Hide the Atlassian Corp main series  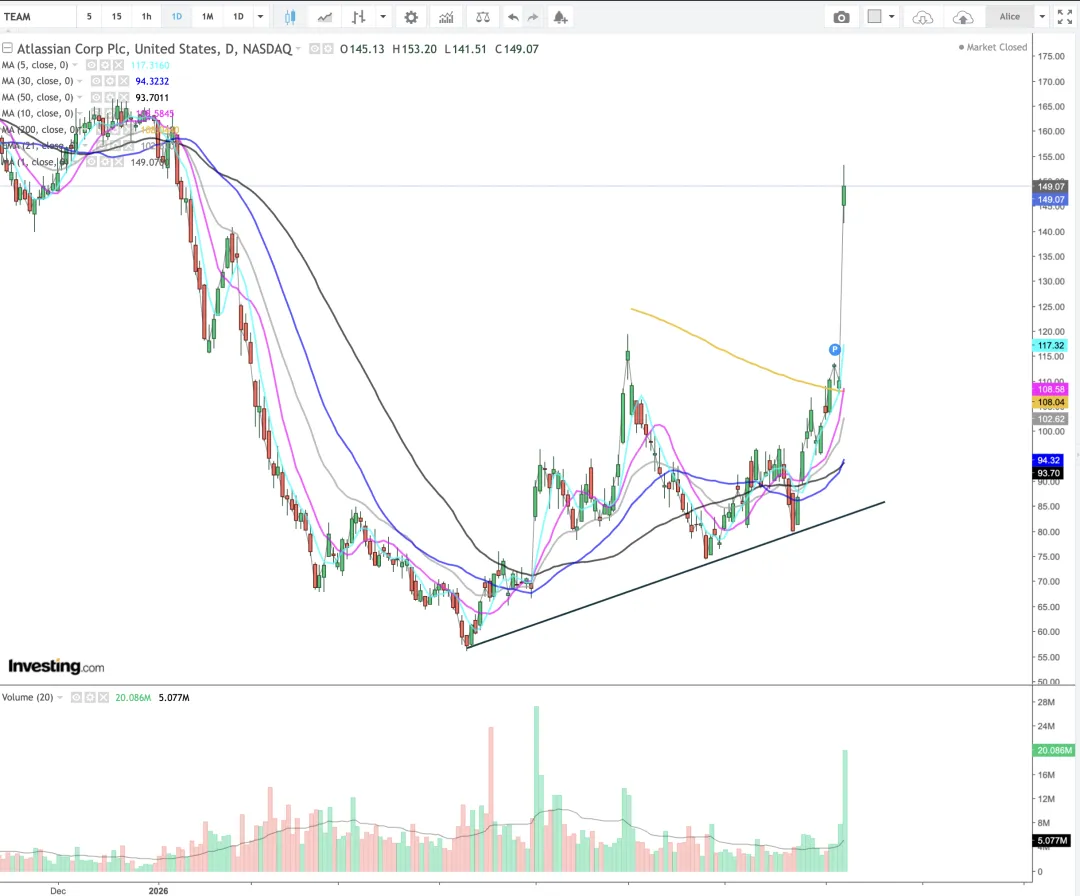click(x=314, y=49)
